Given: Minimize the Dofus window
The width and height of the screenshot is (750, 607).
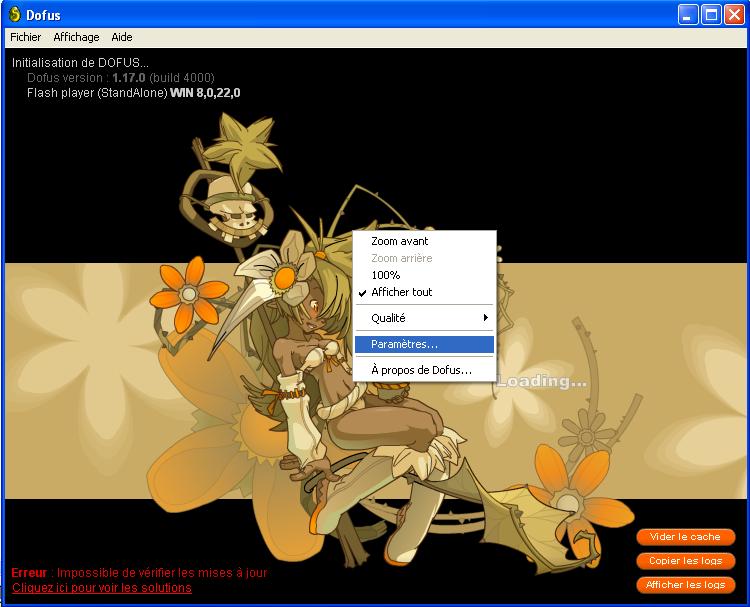Looking at the screenshot, I should [x=688, y=15].
